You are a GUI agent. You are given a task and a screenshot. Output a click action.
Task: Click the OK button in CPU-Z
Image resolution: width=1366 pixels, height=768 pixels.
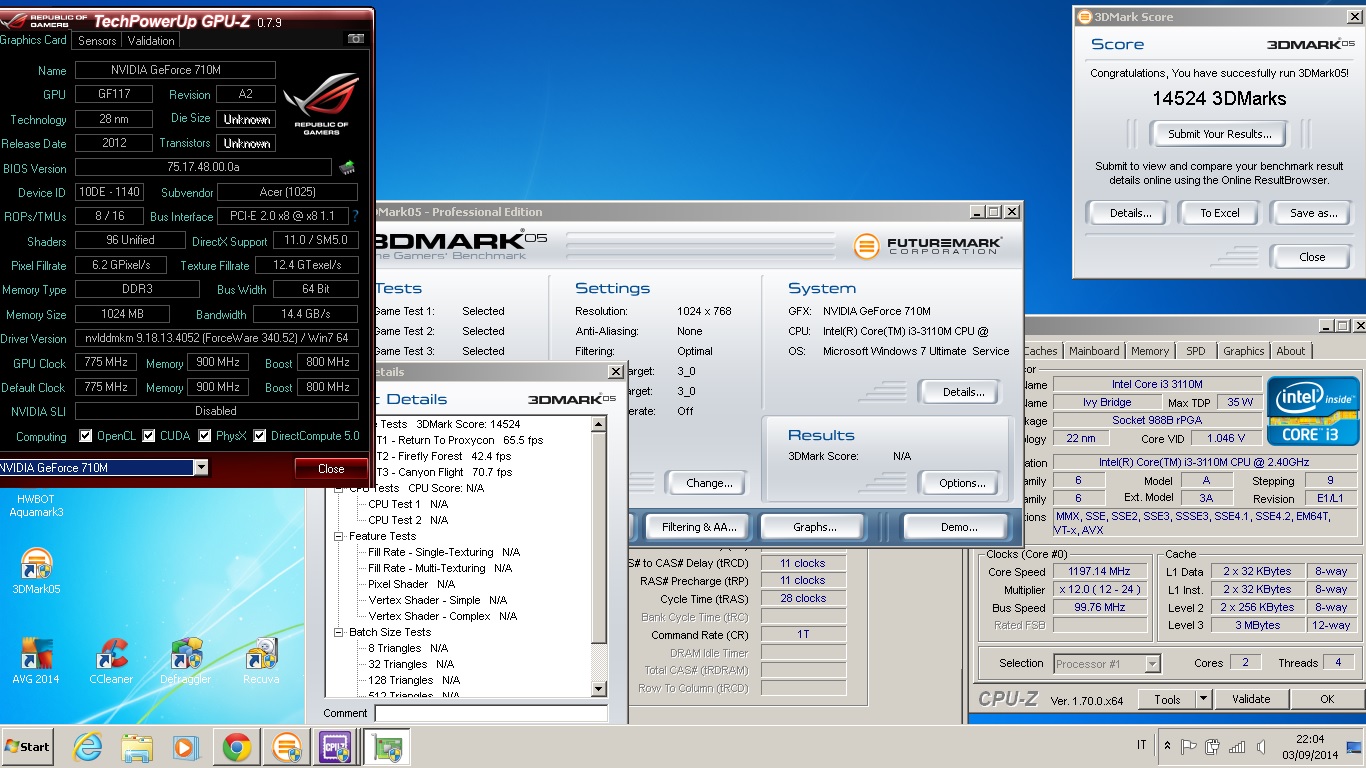pyautogui.click(x=1327, y=699)
